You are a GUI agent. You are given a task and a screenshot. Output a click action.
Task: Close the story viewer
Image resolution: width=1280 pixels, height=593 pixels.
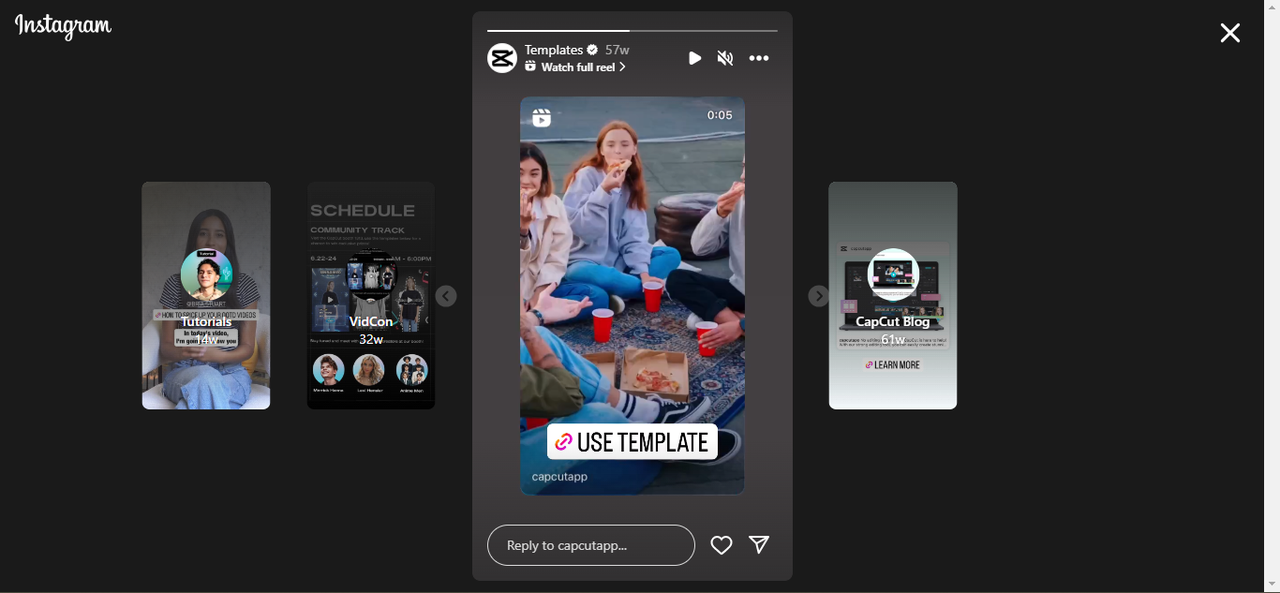1230,33
